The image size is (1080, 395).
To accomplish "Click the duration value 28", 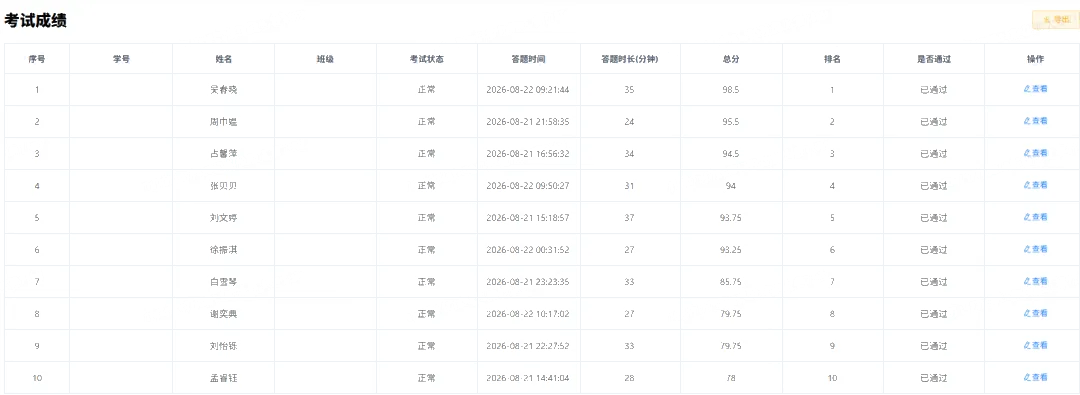I will (x=630, y=378).
